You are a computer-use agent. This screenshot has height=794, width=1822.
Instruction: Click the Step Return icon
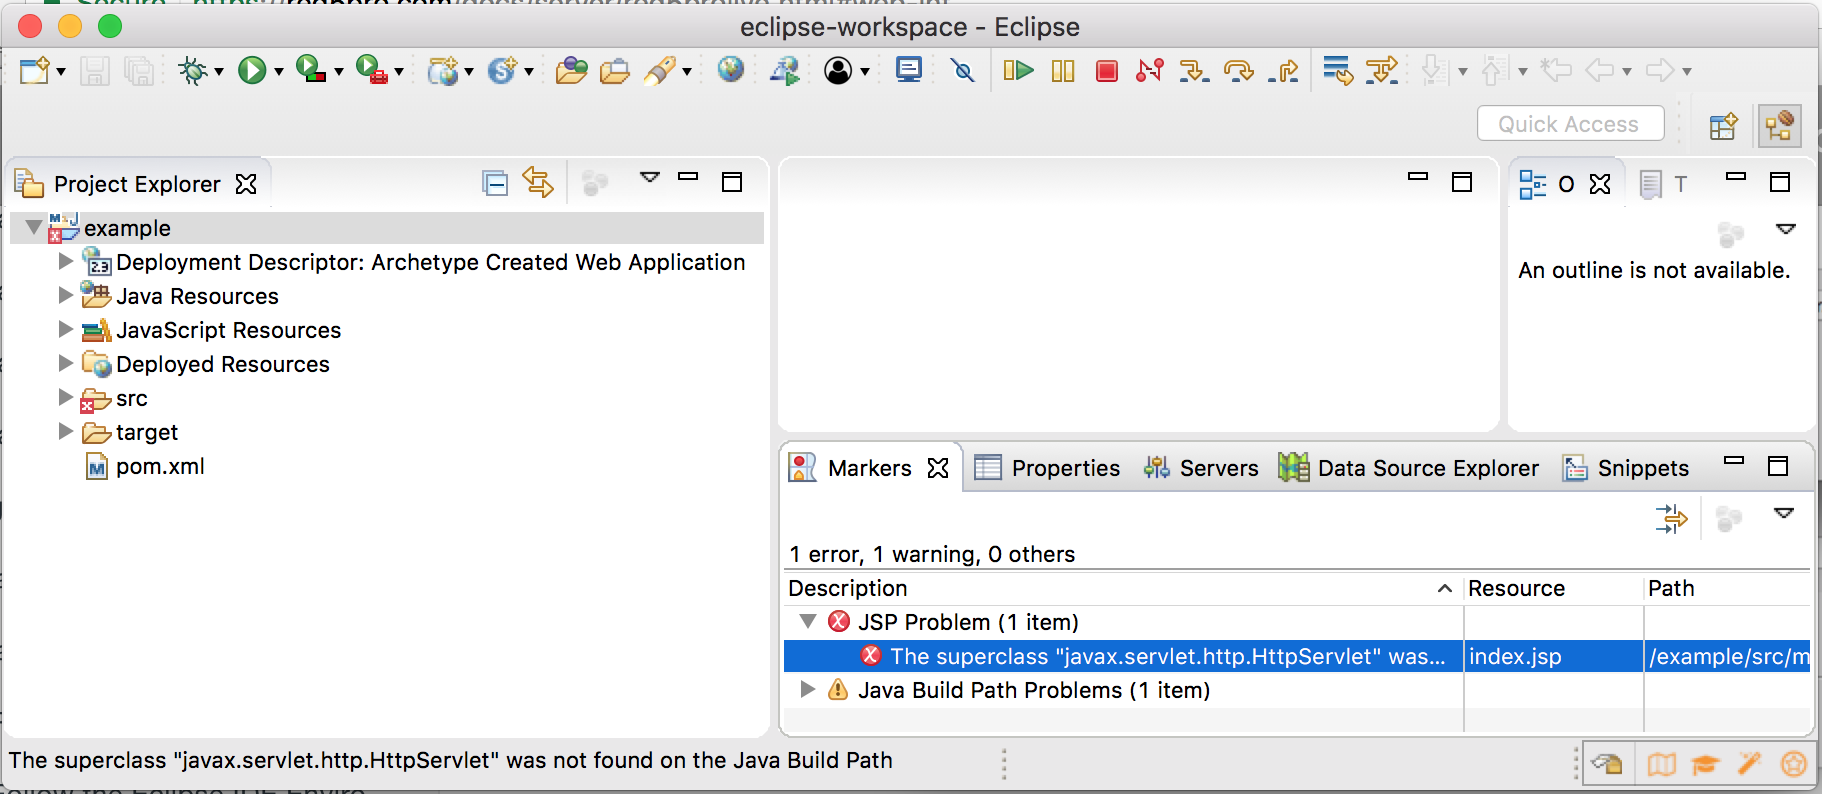pos(1283,71)
